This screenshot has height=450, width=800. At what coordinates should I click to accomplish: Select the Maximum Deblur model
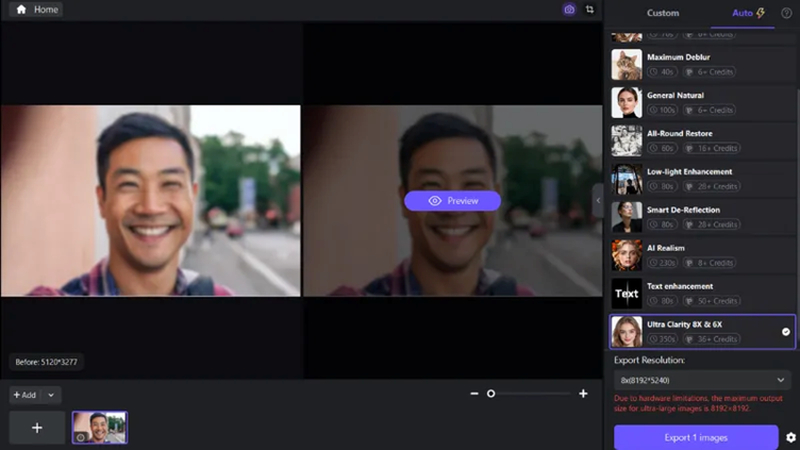[702, 64]
